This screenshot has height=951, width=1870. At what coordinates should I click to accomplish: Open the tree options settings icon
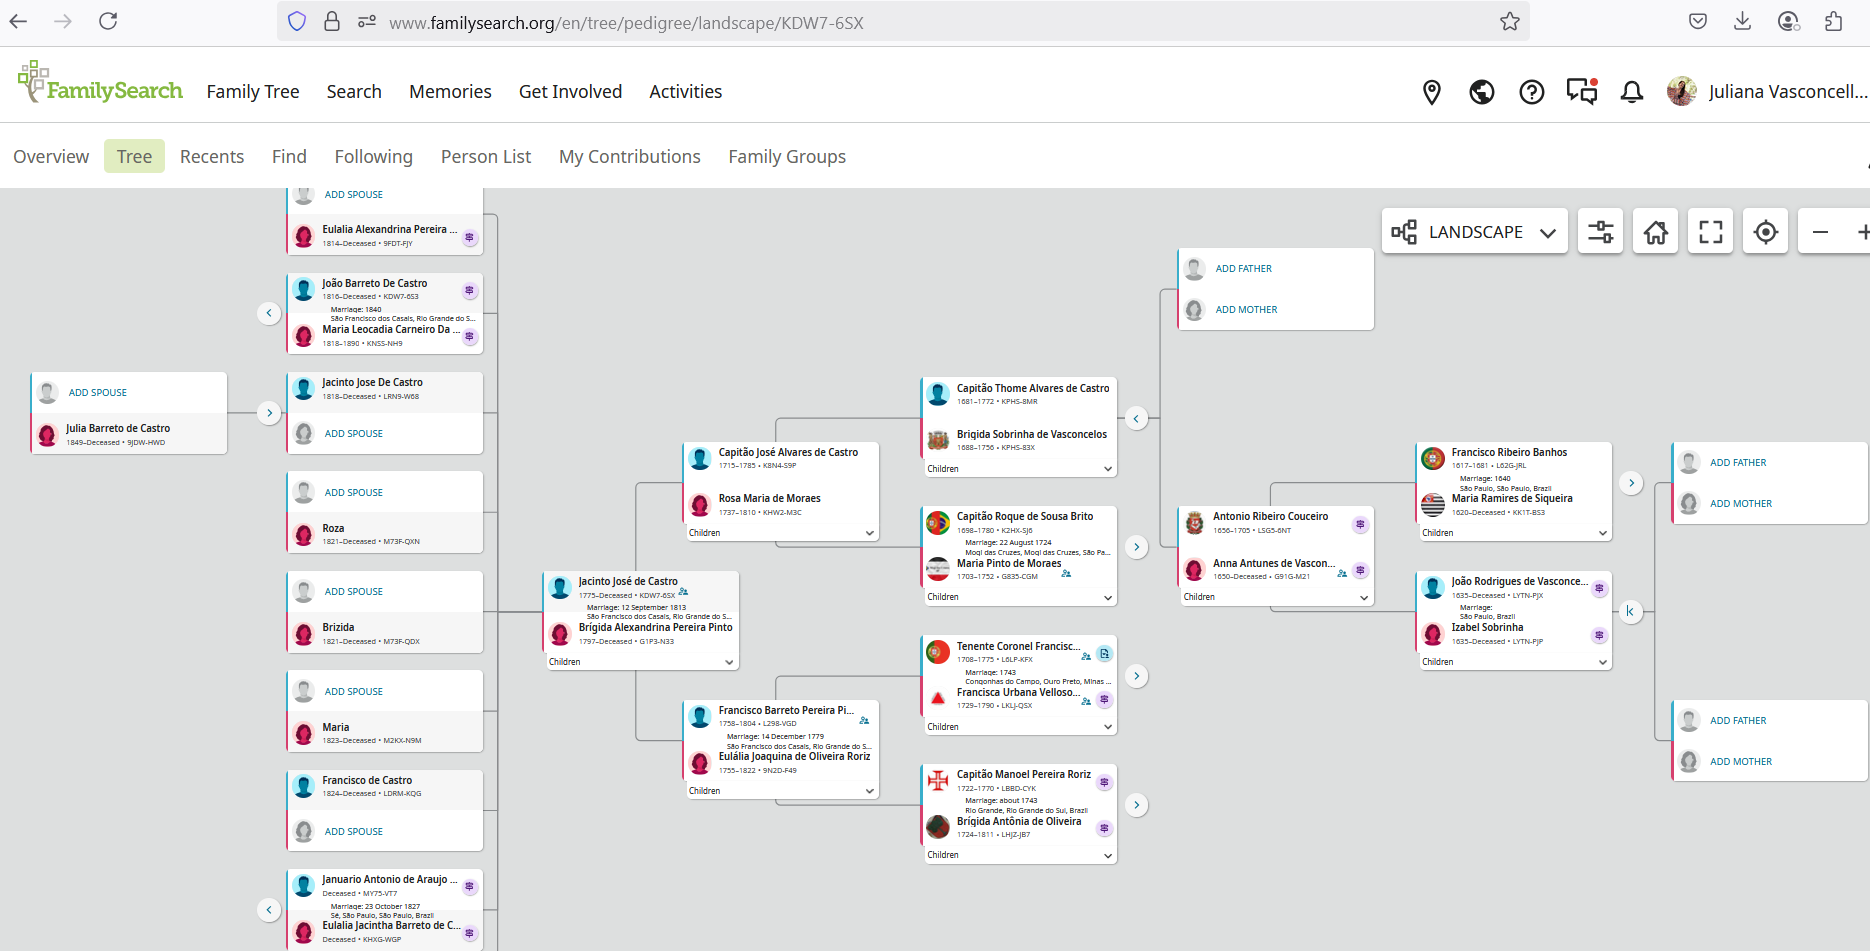(1600, 232)
